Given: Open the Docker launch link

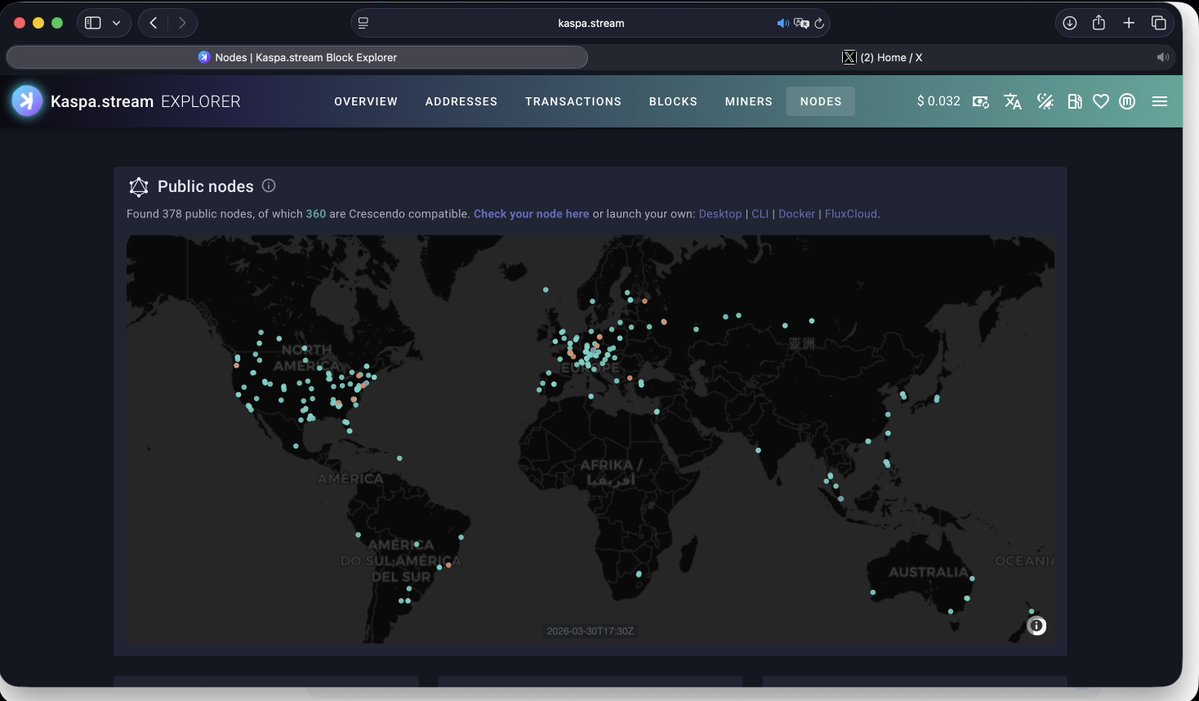Looking at the screenshot, I should (797, 214).
